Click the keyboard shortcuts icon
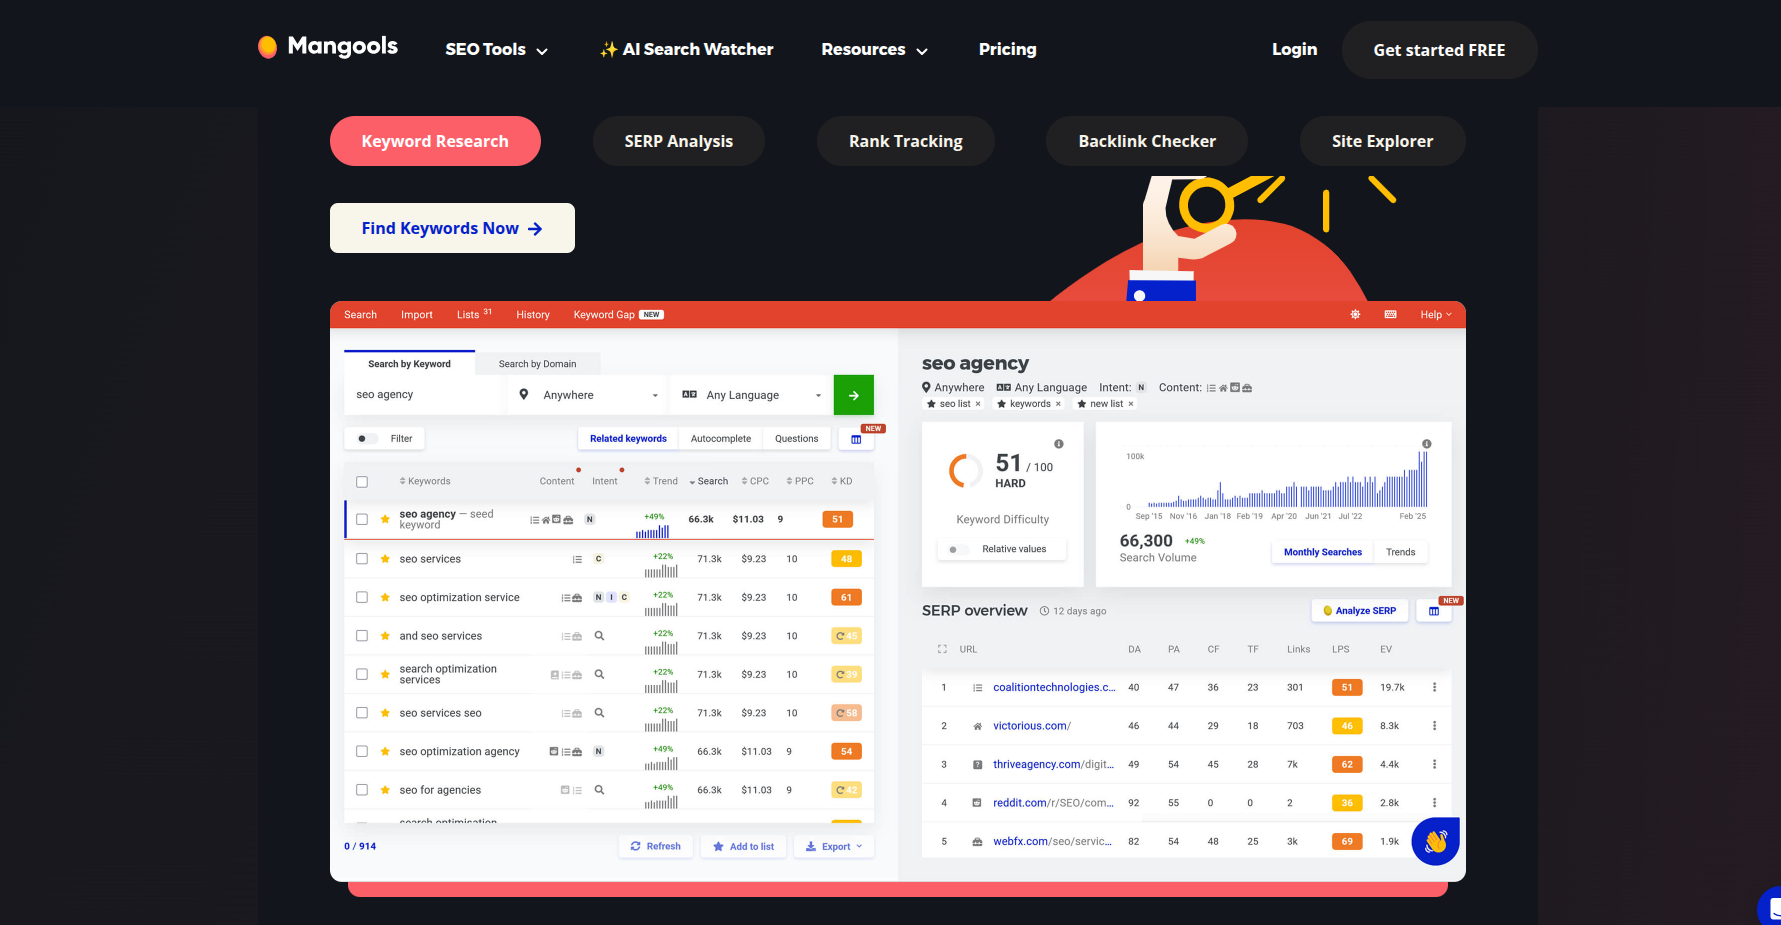The width and height of the screenshot is (1781, 925). pos(1390,314)
